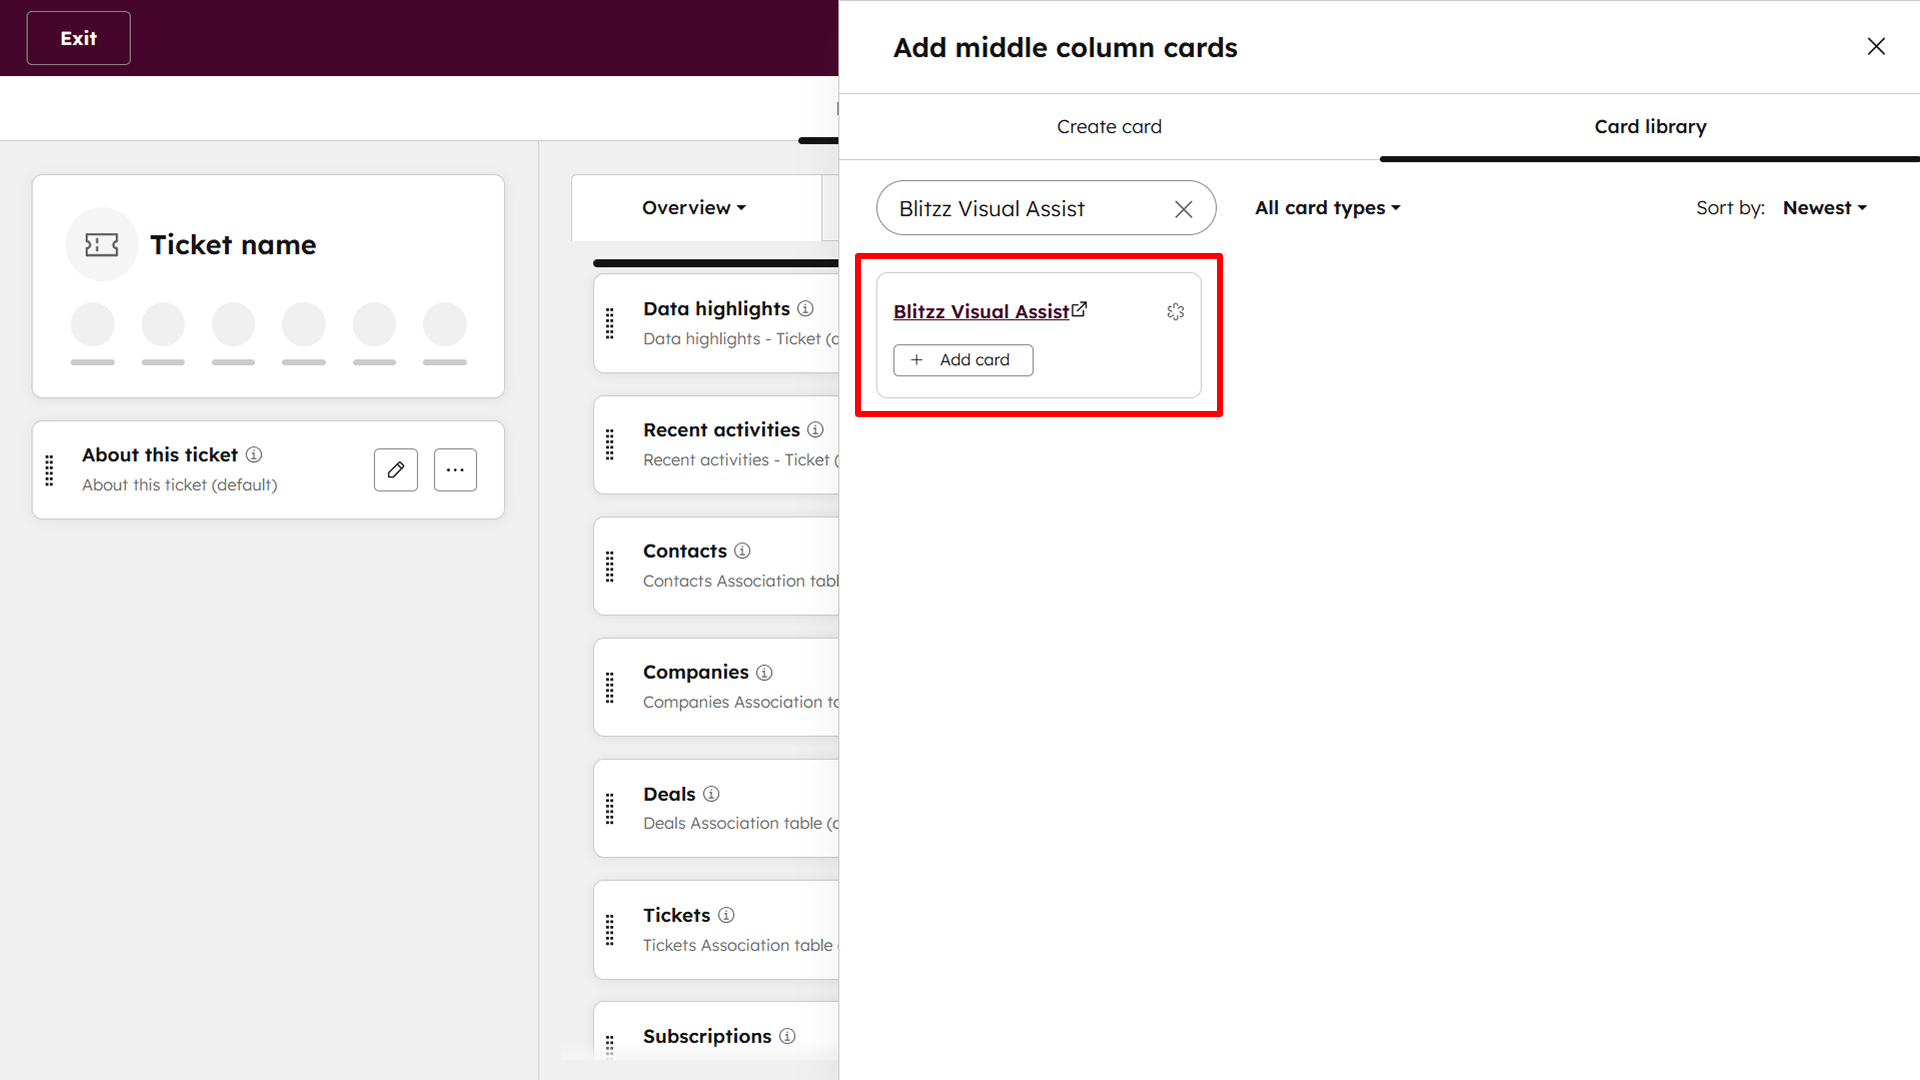Select the Card library tab
Screen dimensions: 1920x1080
tap(1650, 127)
